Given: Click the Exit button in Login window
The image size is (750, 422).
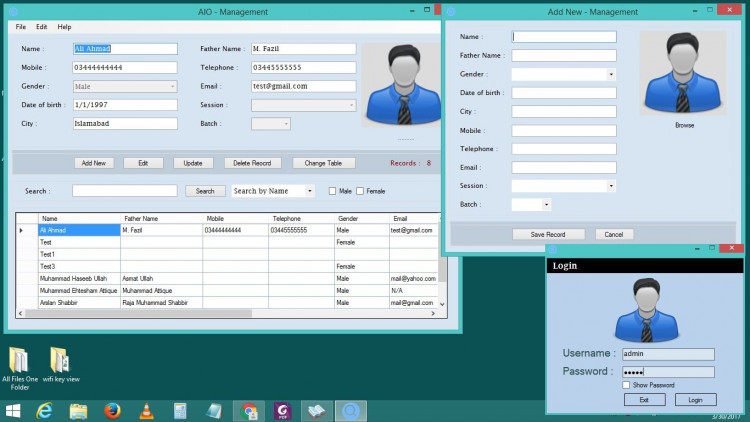Looking at the screenshot, I should [644, 400].
